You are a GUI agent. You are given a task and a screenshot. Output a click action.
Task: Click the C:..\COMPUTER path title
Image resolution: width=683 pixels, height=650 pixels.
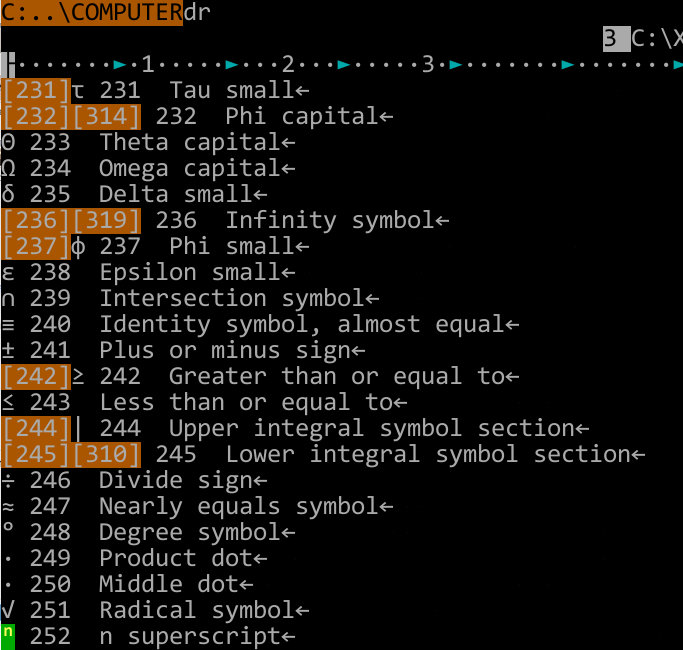point(91,13)
